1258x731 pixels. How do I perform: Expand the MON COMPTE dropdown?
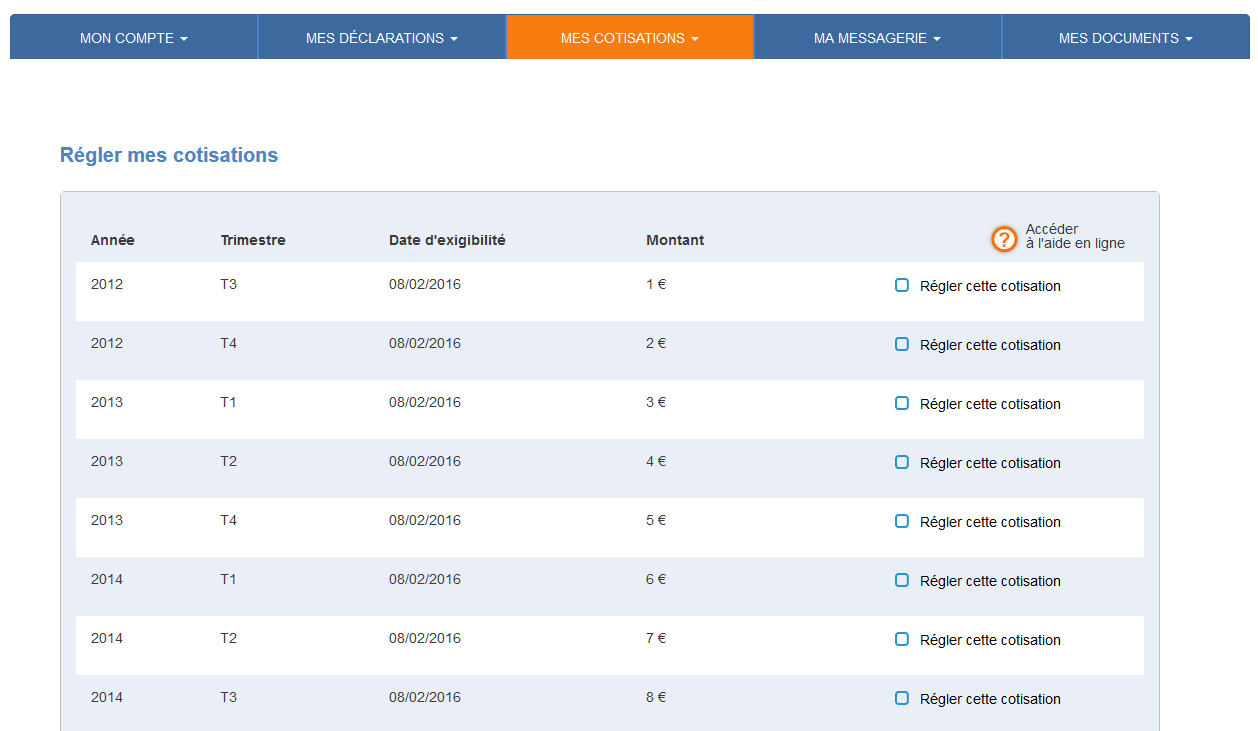[x=133, y=38]
